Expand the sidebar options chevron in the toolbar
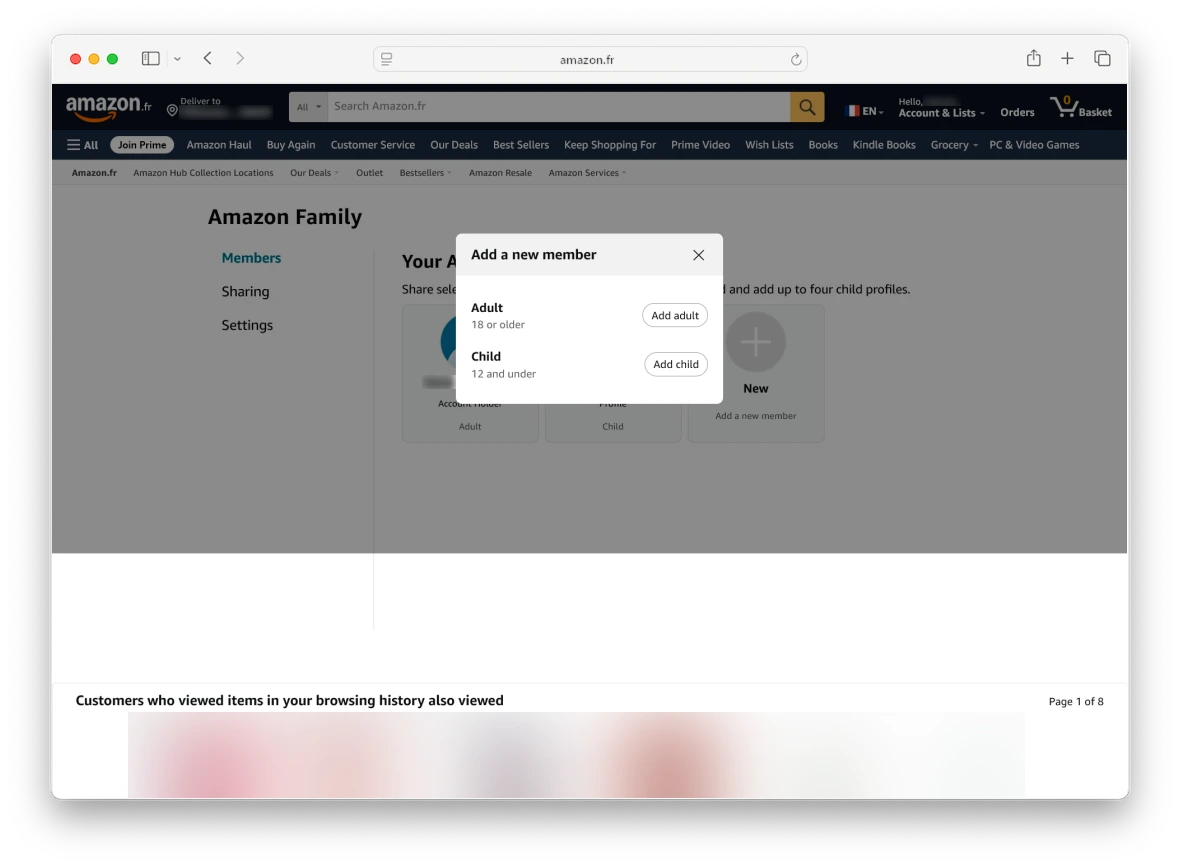The height and width of the screenshot is (867, 1180). (178, 59)
